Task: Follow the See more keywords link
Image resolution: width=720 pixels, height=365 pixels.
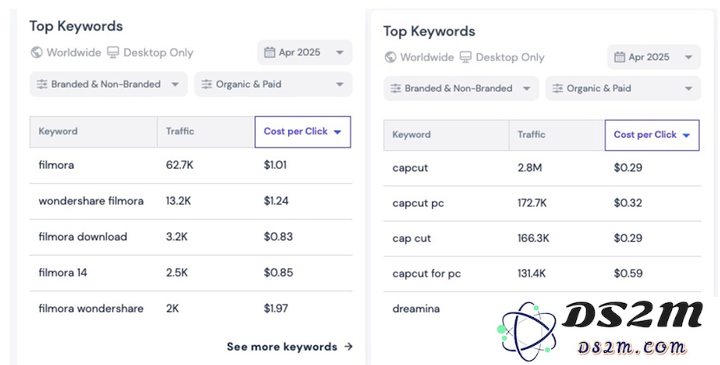Action: click(x=290, y=347)
